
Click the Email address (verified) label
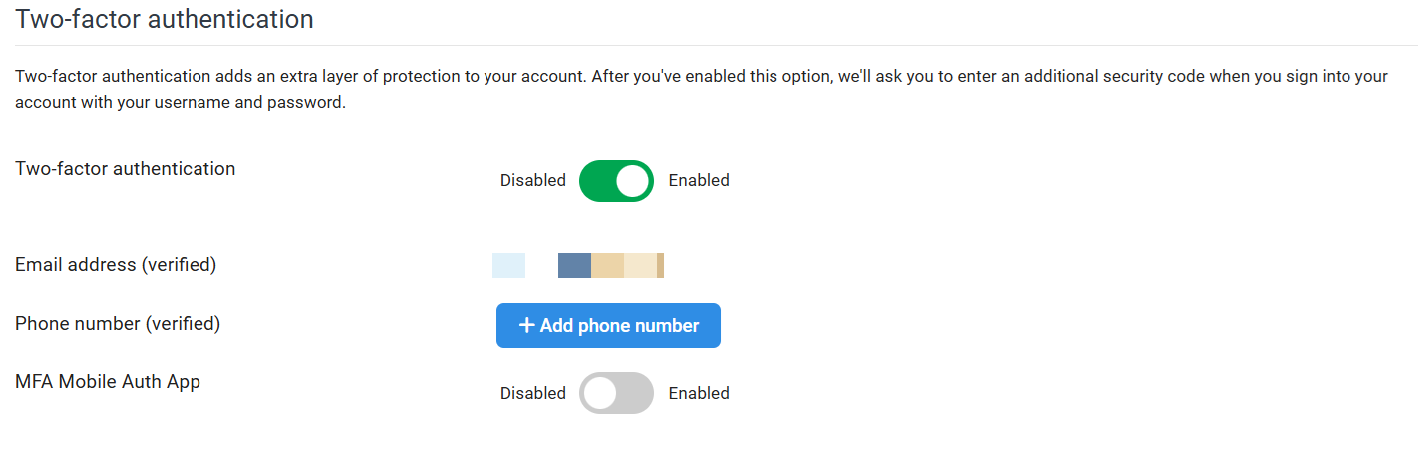click(x=116, y=265)
